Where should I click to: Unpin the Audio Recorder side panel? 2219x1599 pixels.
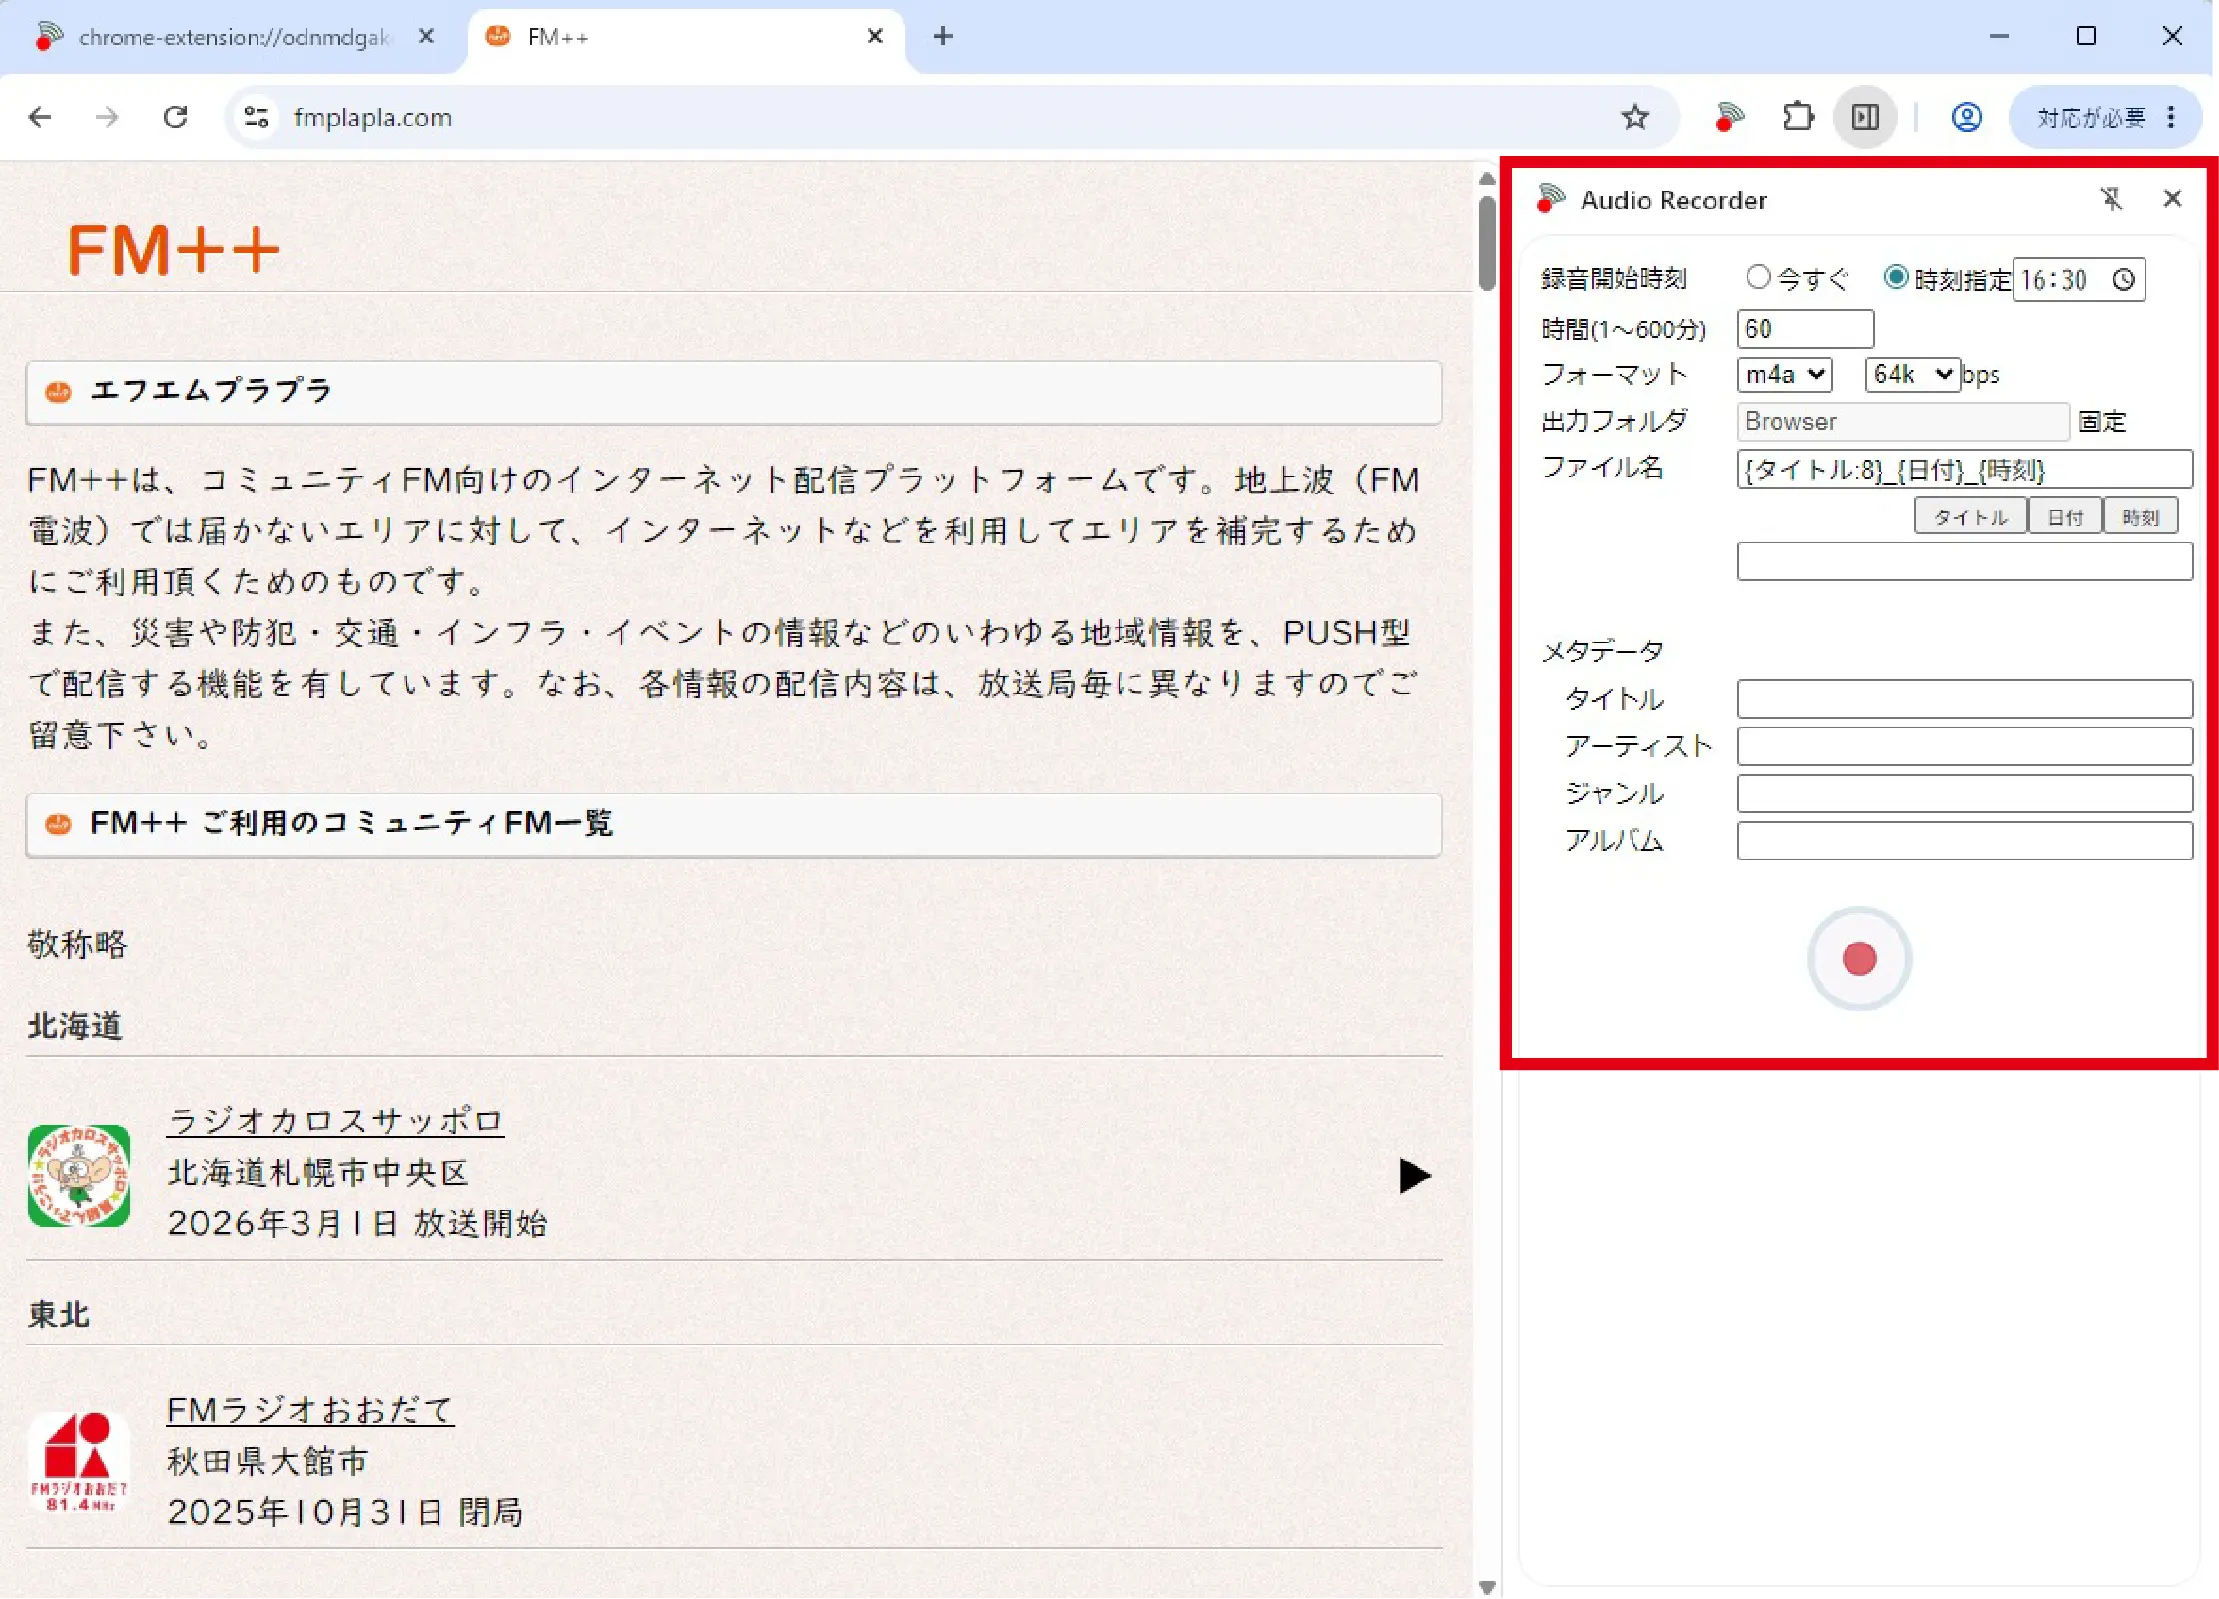pos(2111,199)
